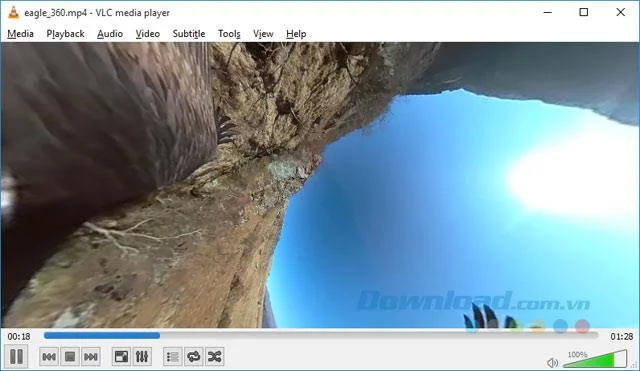Open the Playback menu
This screenshot has width=640, height=371.
pyautogui.click(x=65, y=34)
